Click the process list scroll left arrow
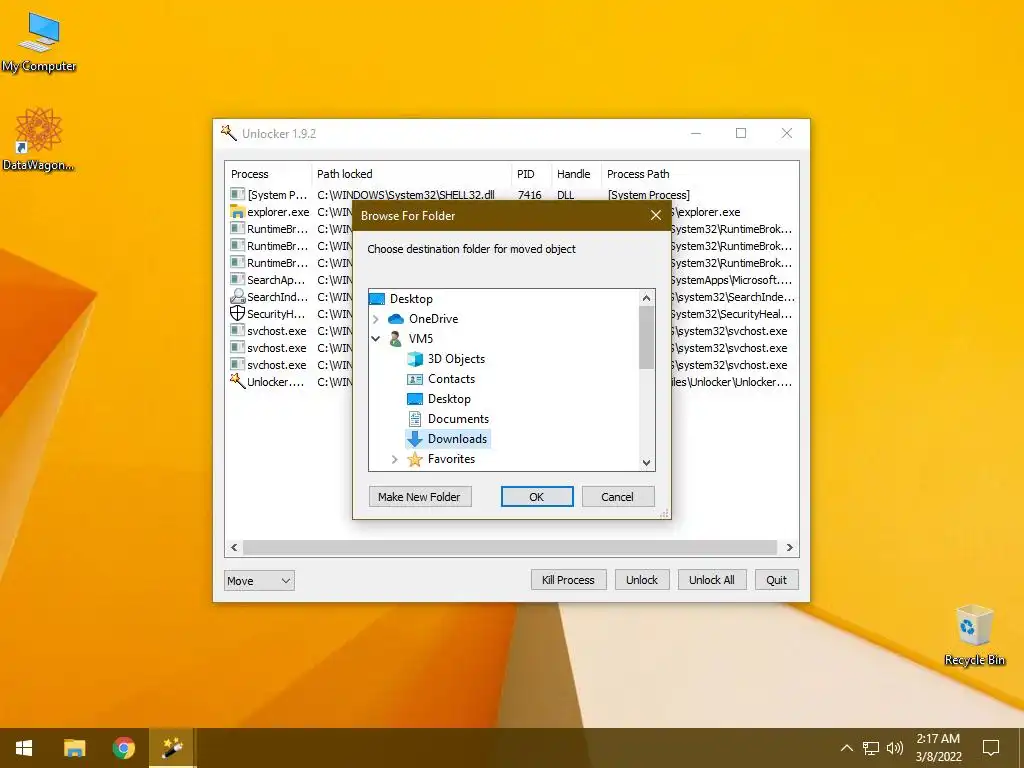Viewport: 1024px width, 768px height. (234, 548)
